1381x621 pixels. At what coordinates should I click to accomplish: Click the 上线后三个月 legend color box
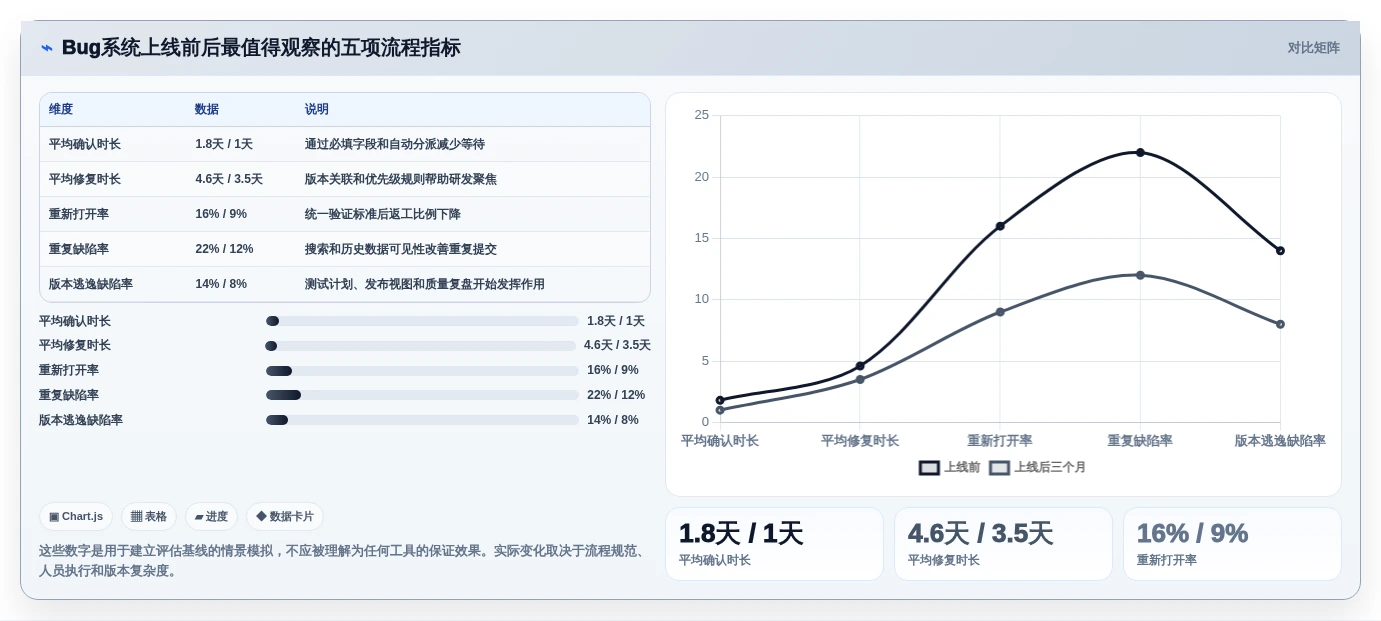(x=999, y=467)
